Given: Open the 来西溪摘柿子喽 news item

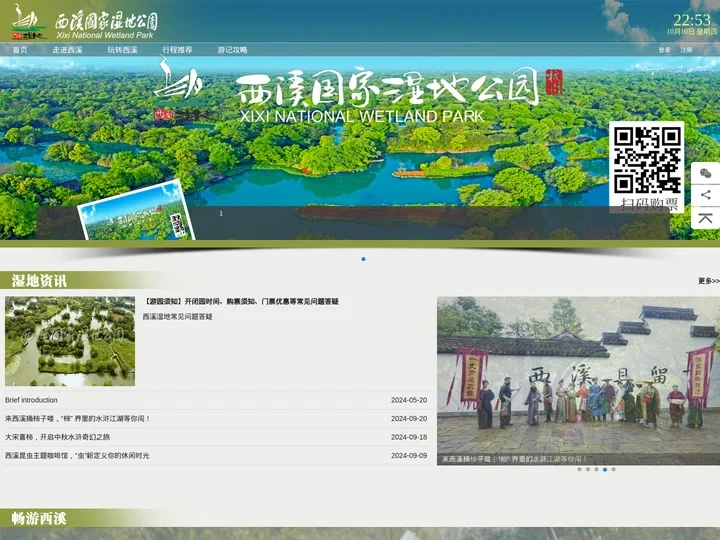Looking at the screenshot, I should (78, 418).
